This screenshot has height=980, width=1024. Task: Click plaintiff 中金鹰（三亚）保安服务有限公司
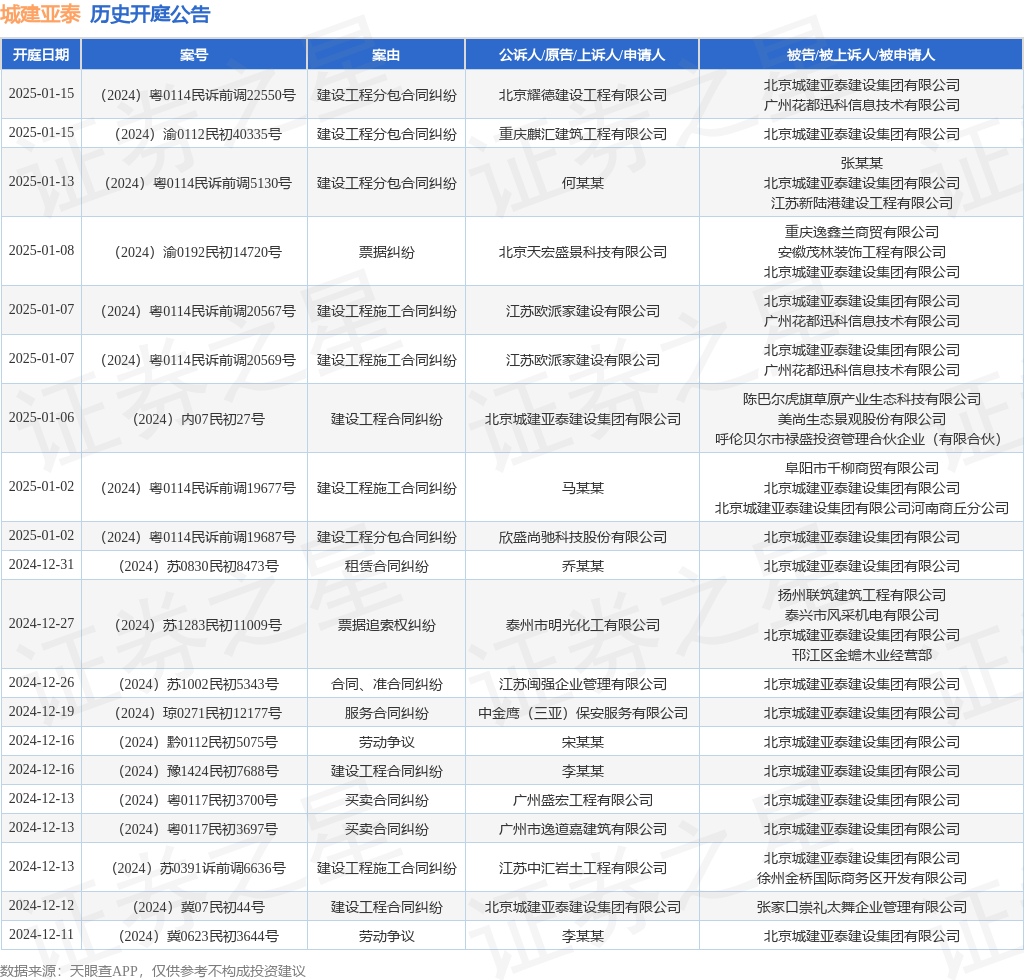pyautogui.click(x=583, y=713)
